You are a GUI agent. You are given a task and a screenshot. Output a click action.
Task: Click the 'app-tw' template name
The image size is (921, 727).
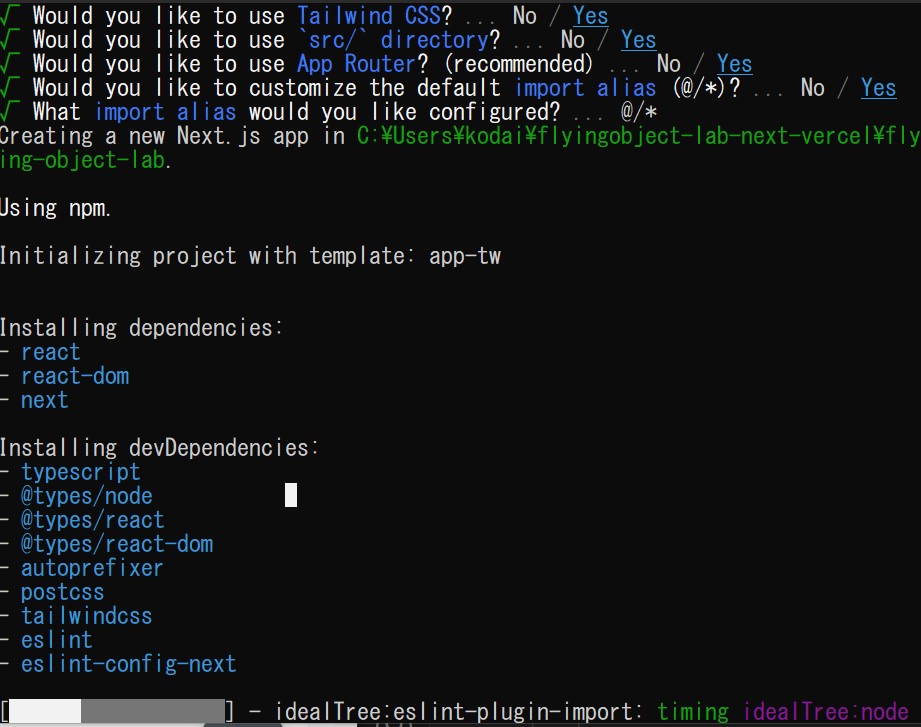465,256
